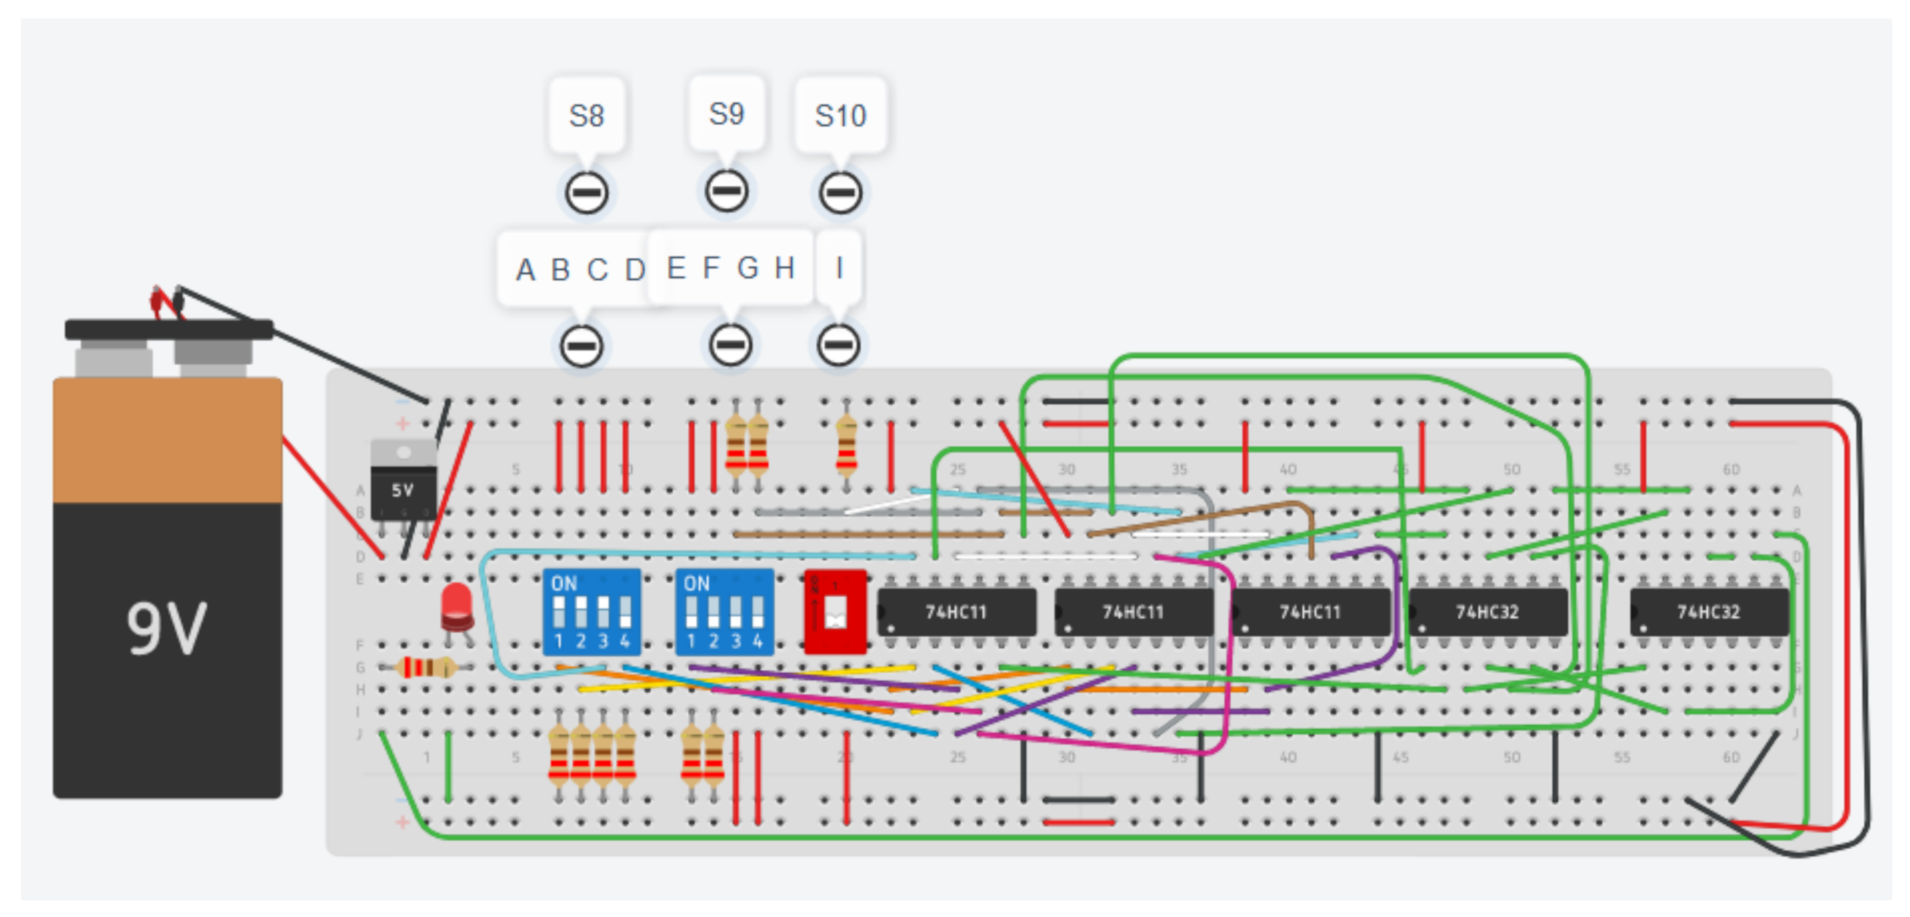Select the A B C D annotation text
1910x917 pixels.
[578, 270]
